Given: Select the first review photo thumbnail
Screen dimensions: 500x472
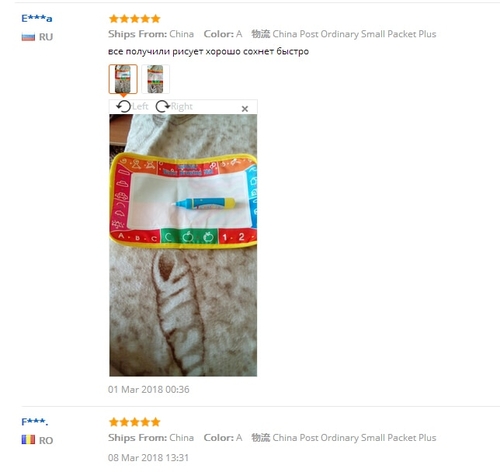Looking at the screenshot, I should pos(123,79).
